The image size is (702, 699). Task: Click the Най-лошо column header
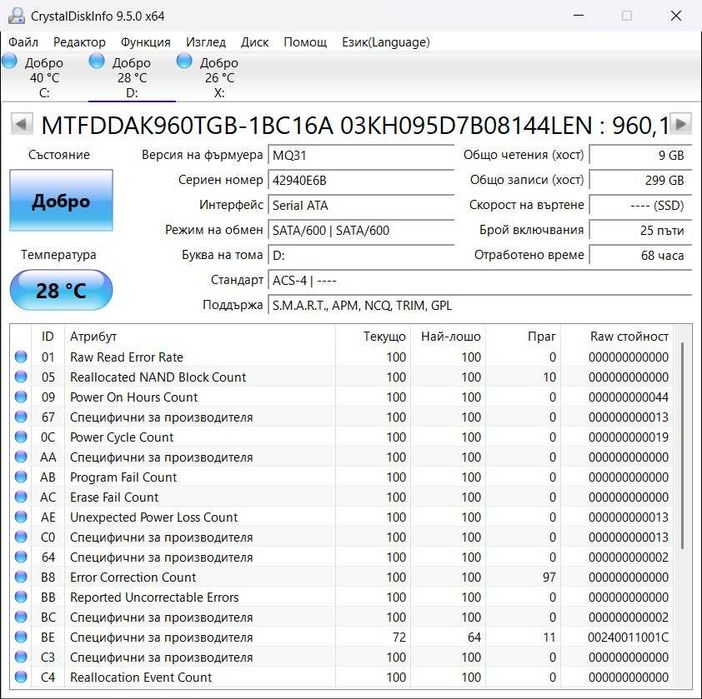pyautogui.click(x=448, y=336)
